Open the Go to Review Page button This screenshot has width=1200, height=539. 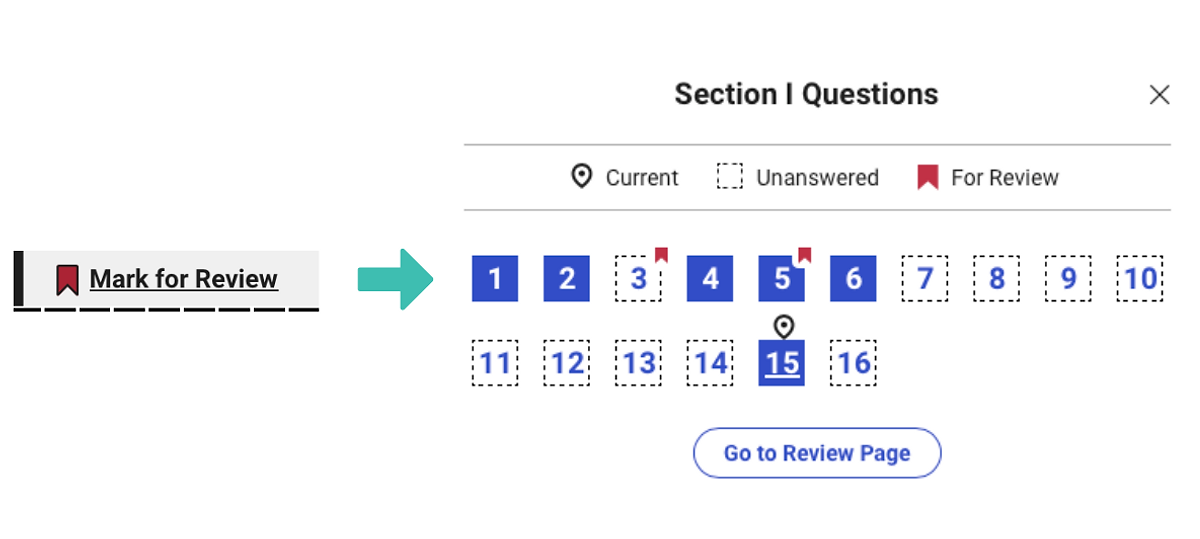pyautogui.click(x=817, y=453)
